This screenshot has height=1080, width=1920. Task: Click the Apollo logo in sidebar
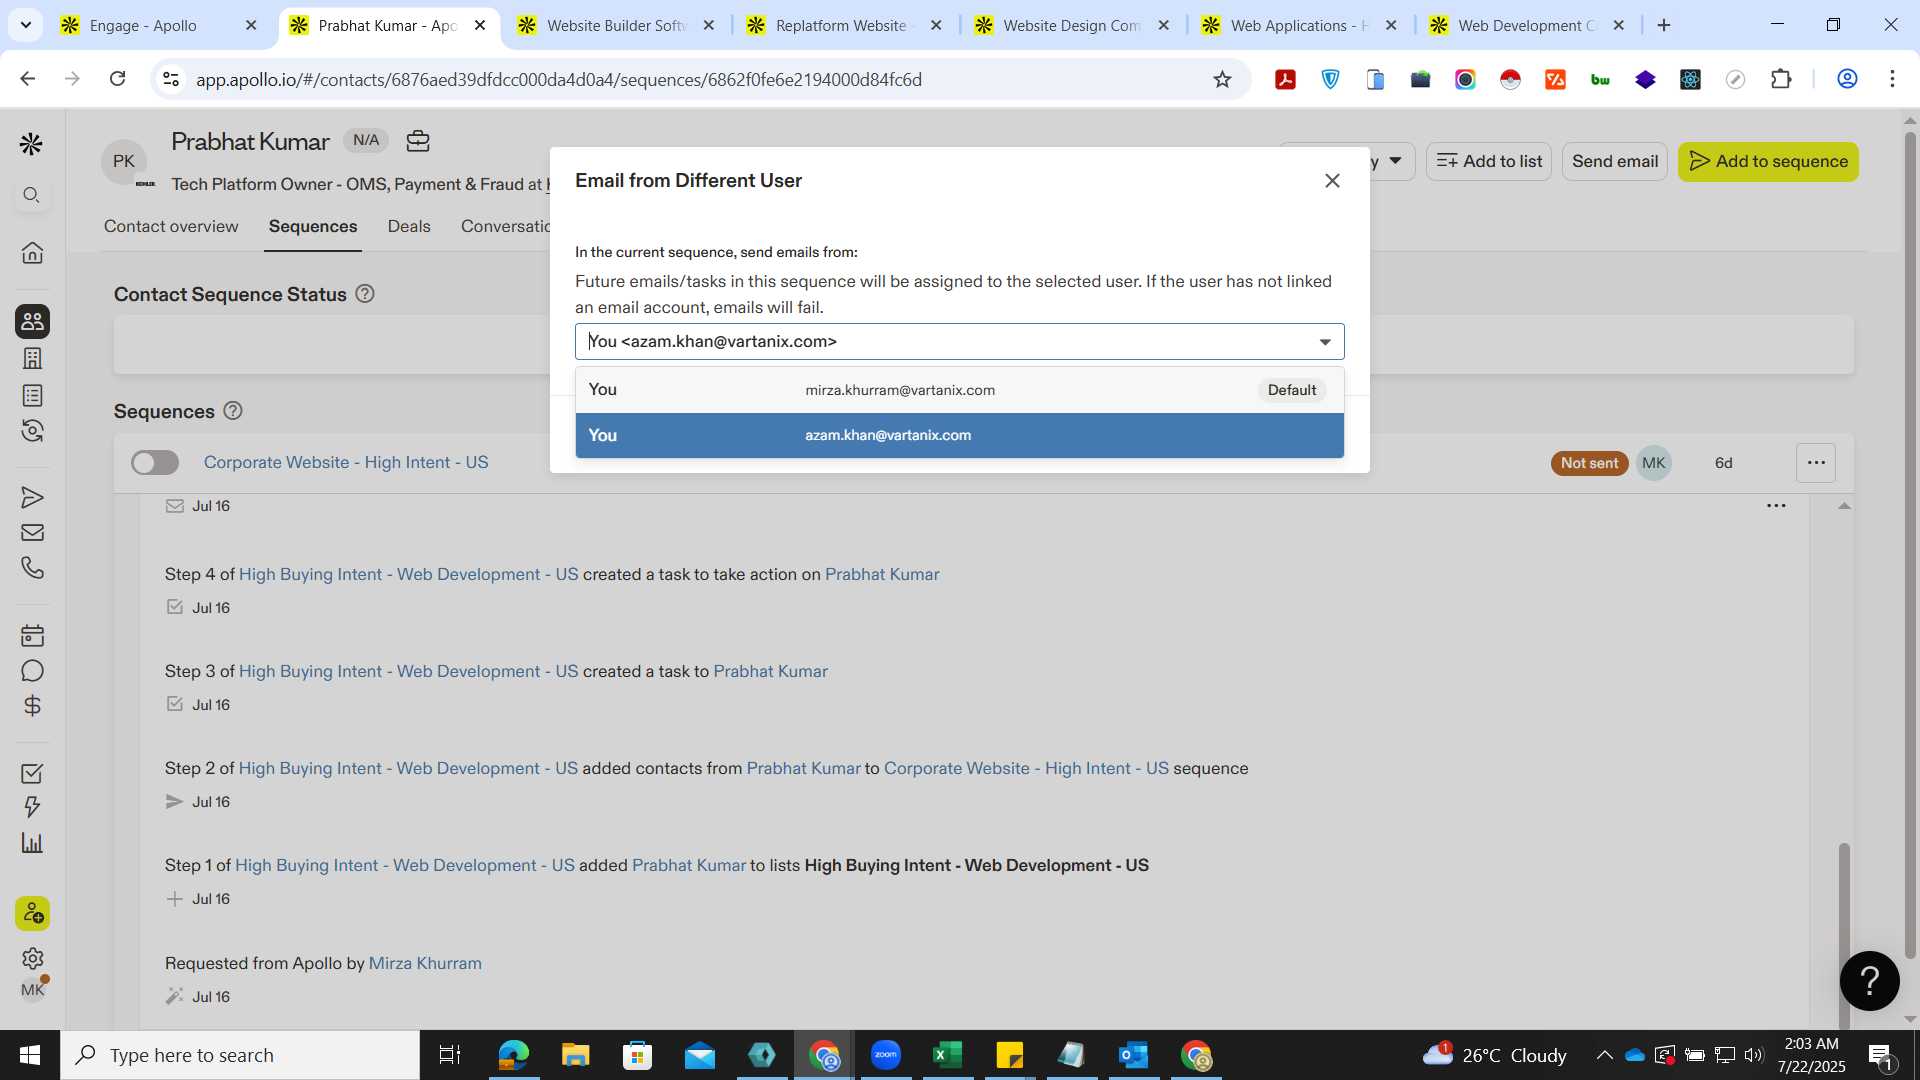pos(31,144)
